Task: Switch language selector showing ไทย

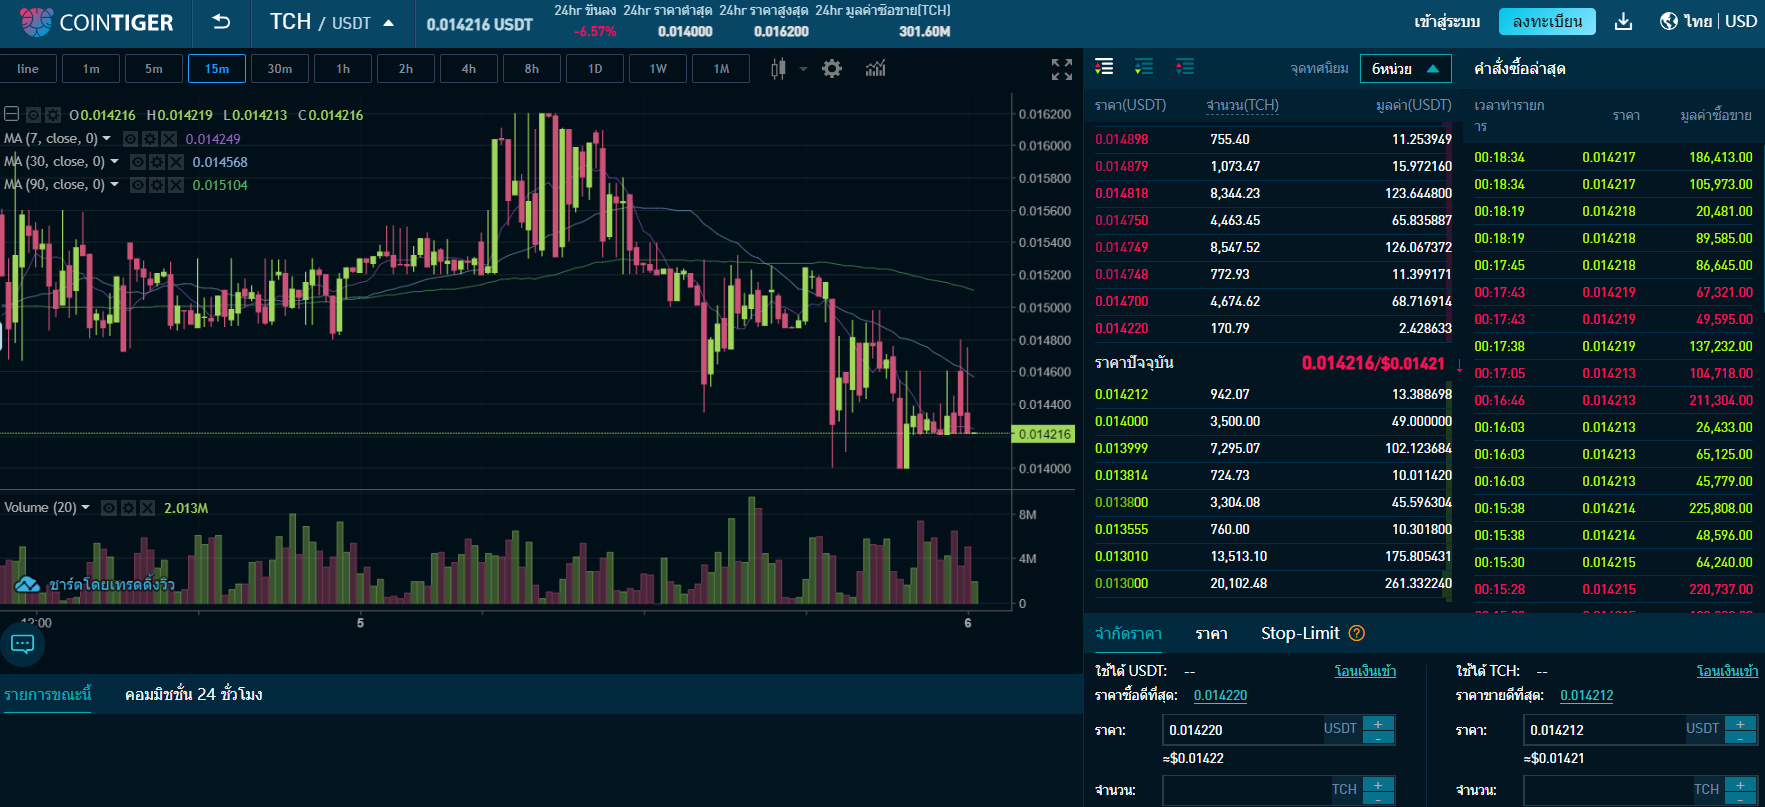Action: coord(1698,21)
